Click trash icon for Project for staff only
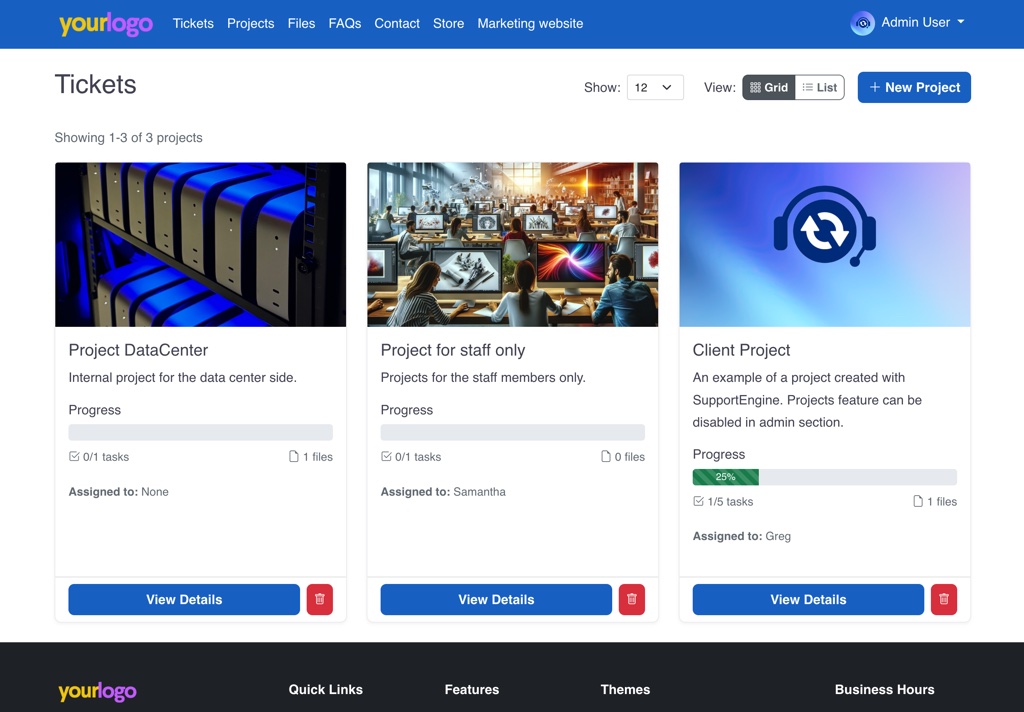 [632, 599]
